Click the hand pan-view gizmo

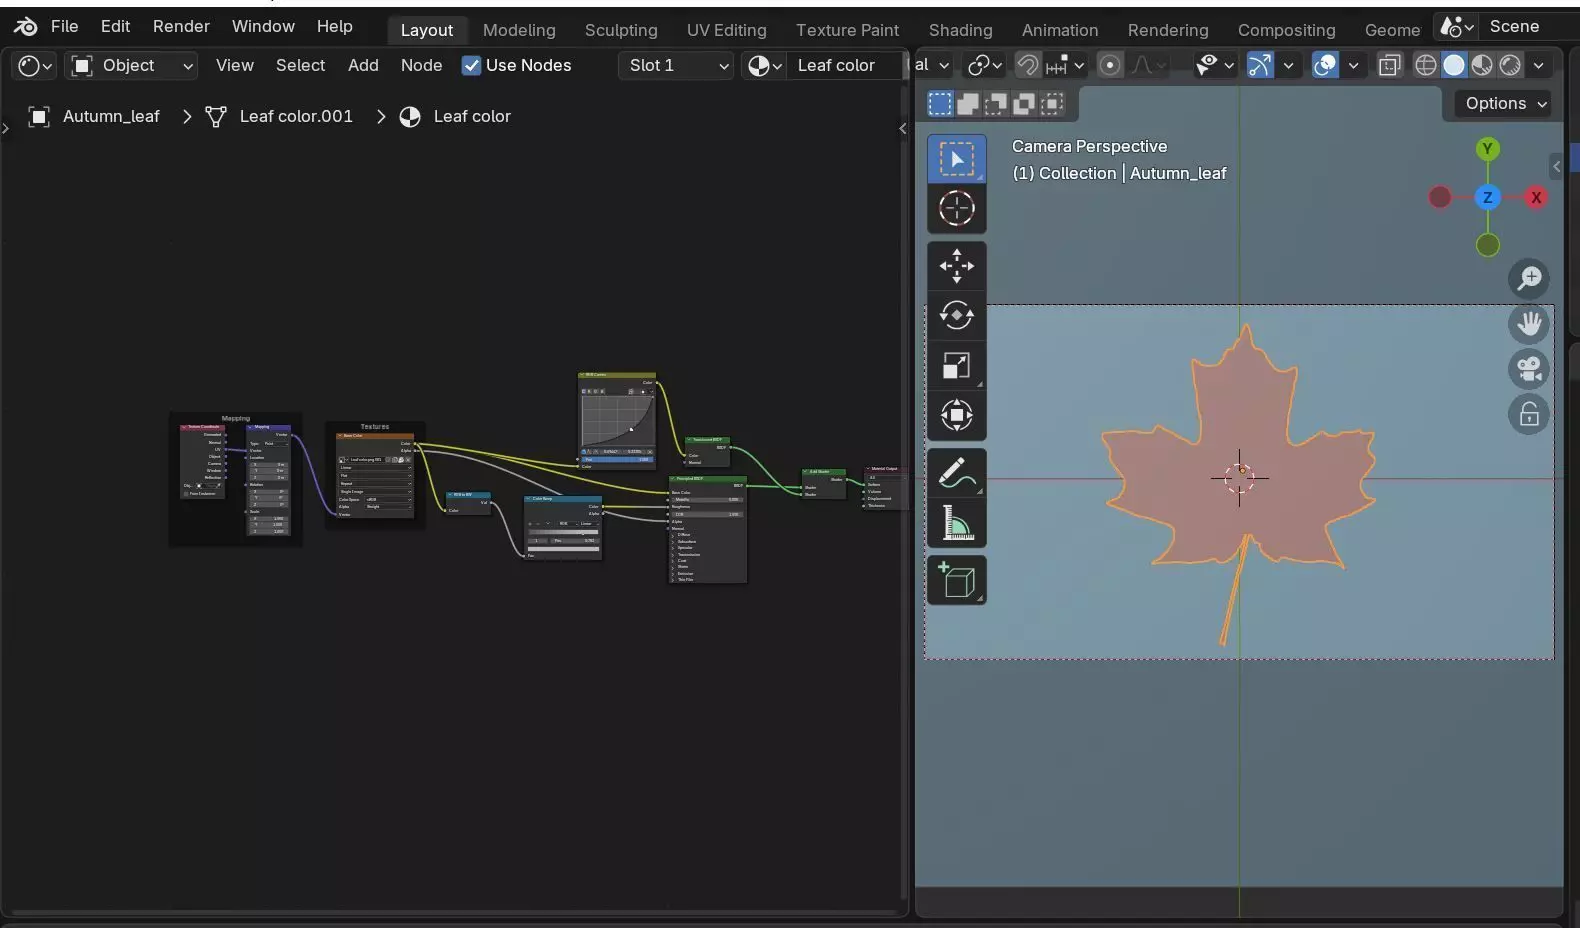click(x=1529, y=324)
